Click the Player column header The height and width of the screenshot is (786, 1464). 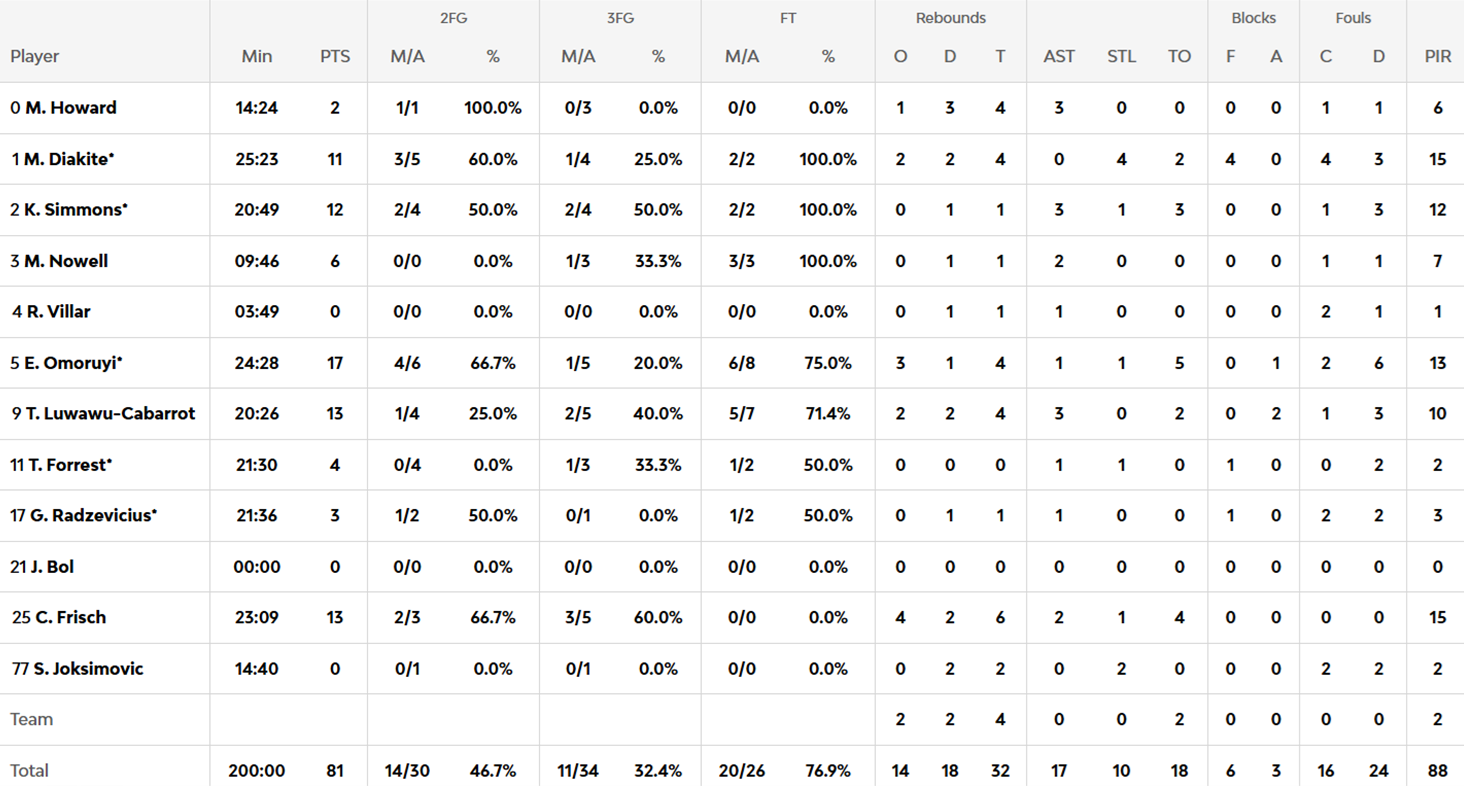35,57
